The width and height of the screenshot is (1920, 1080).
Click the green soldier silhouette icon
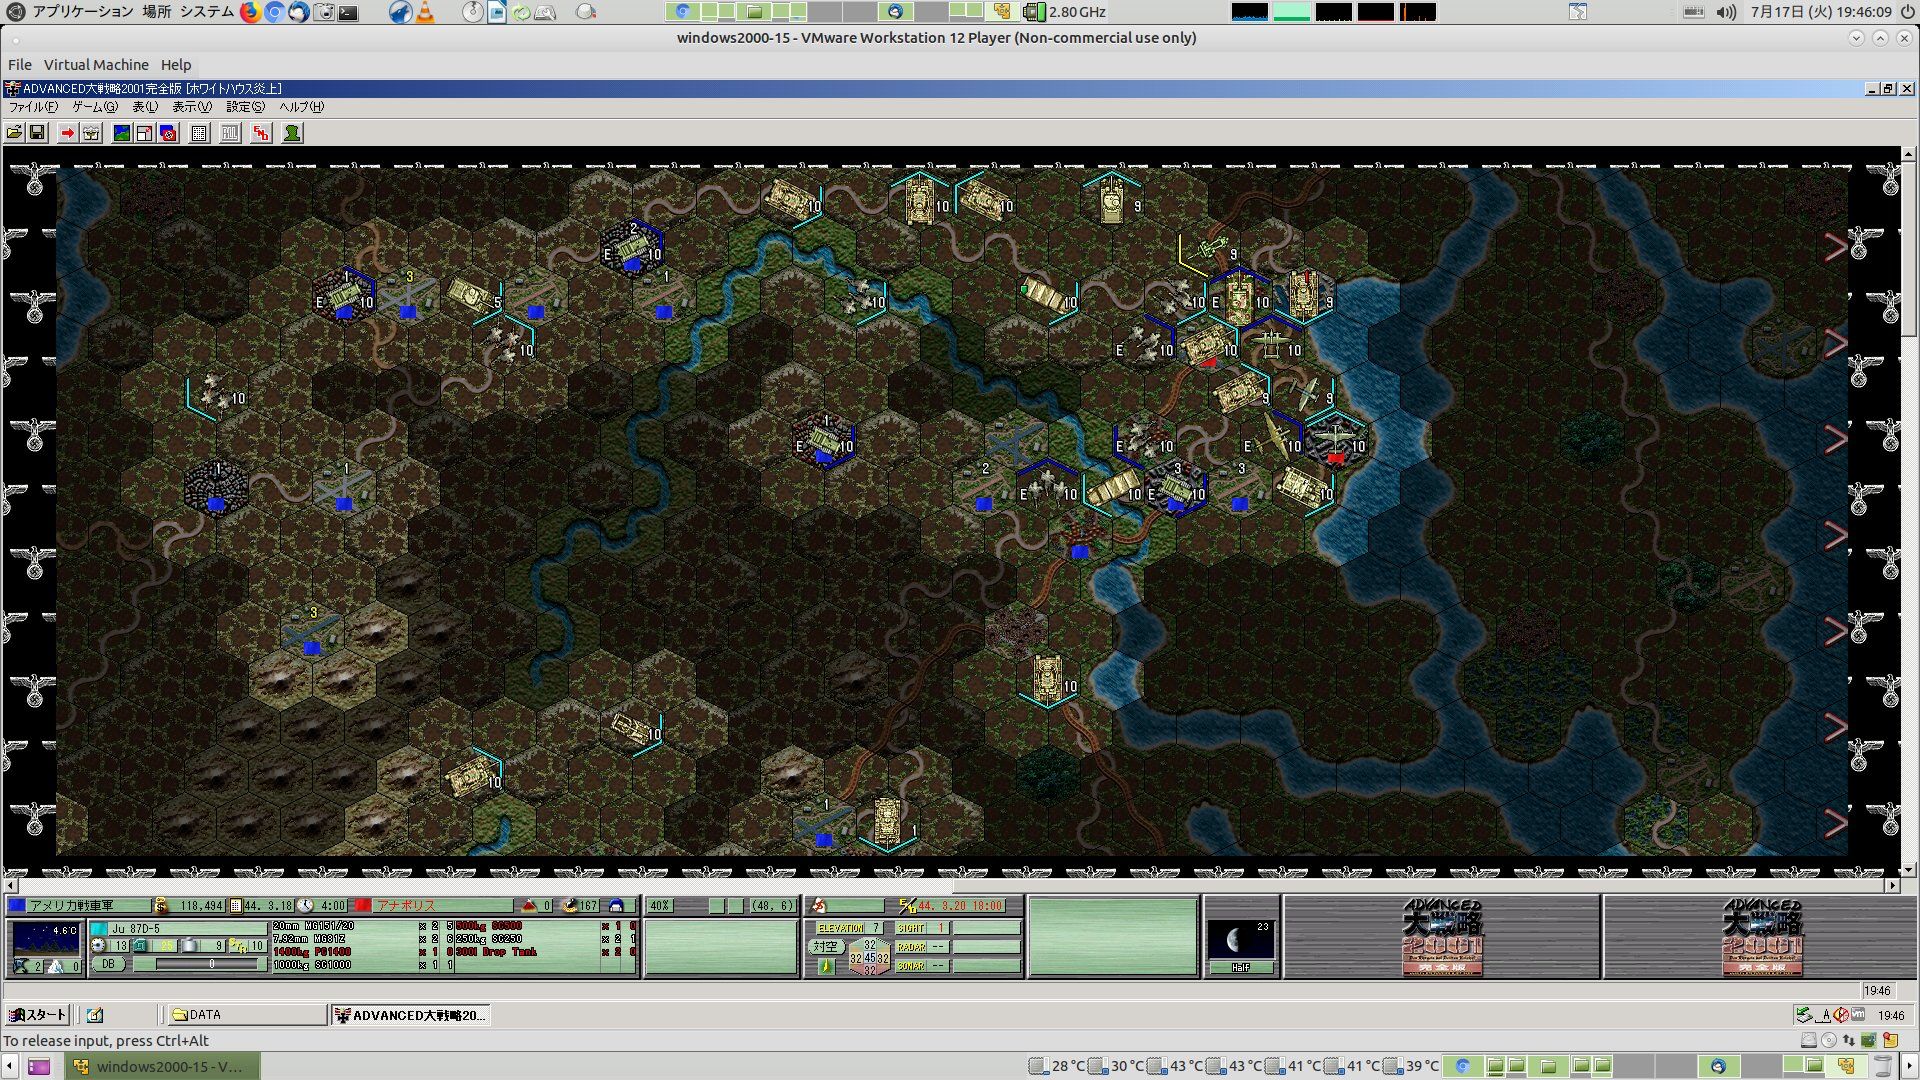pos(292,133)
